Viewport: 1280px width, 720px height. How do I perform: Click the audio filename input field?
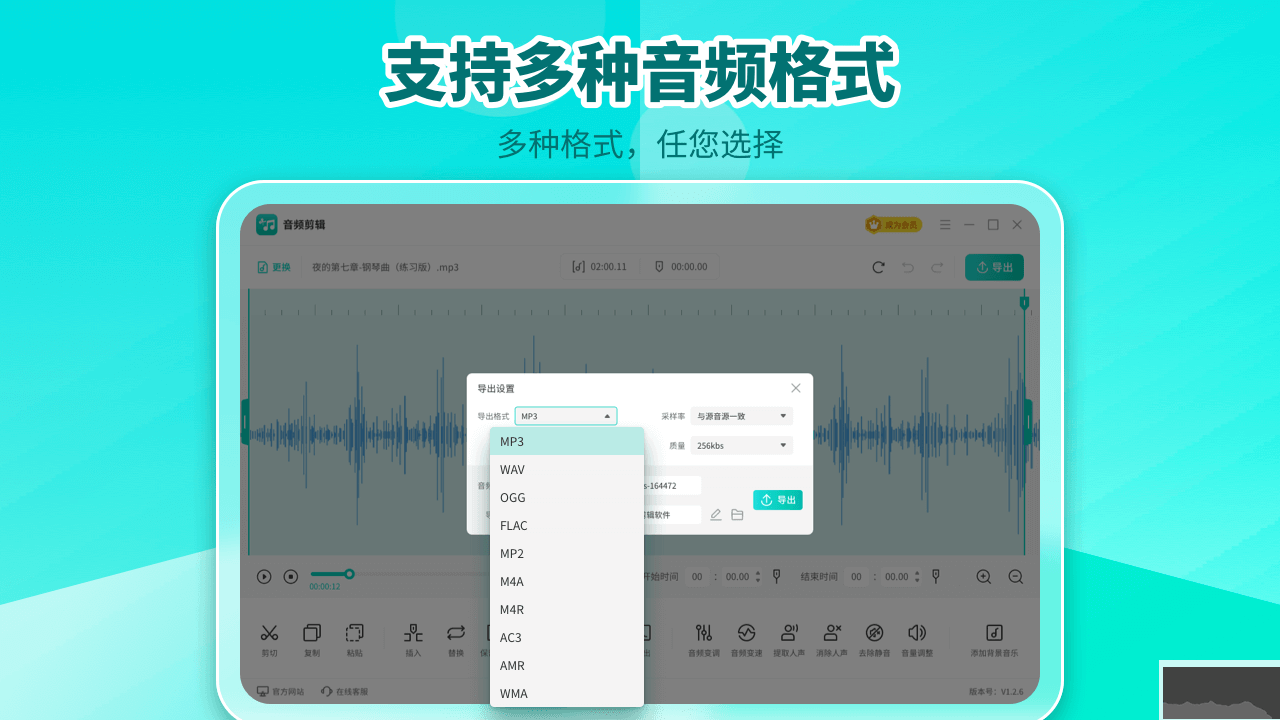[x=672, y=485]
